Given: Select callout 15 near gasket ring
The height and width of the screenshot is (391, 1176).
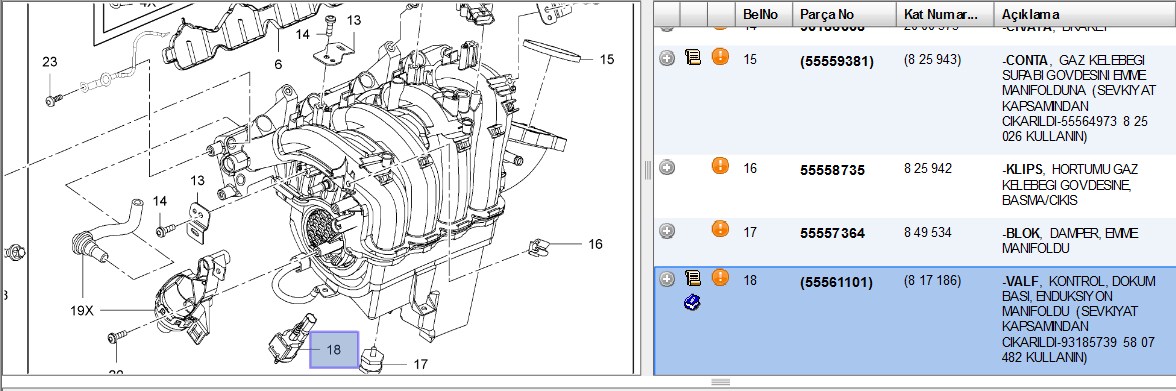Looking at the screenshot, I should (607, 59).
